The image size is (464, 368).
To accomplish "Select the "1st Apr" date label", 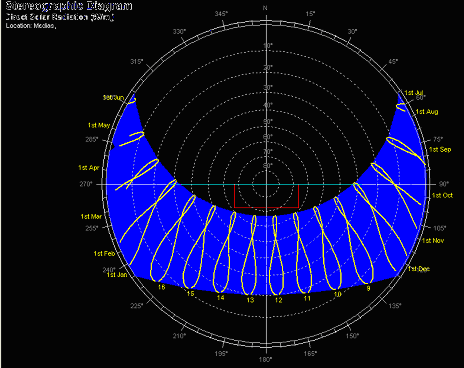I will 89,168.
